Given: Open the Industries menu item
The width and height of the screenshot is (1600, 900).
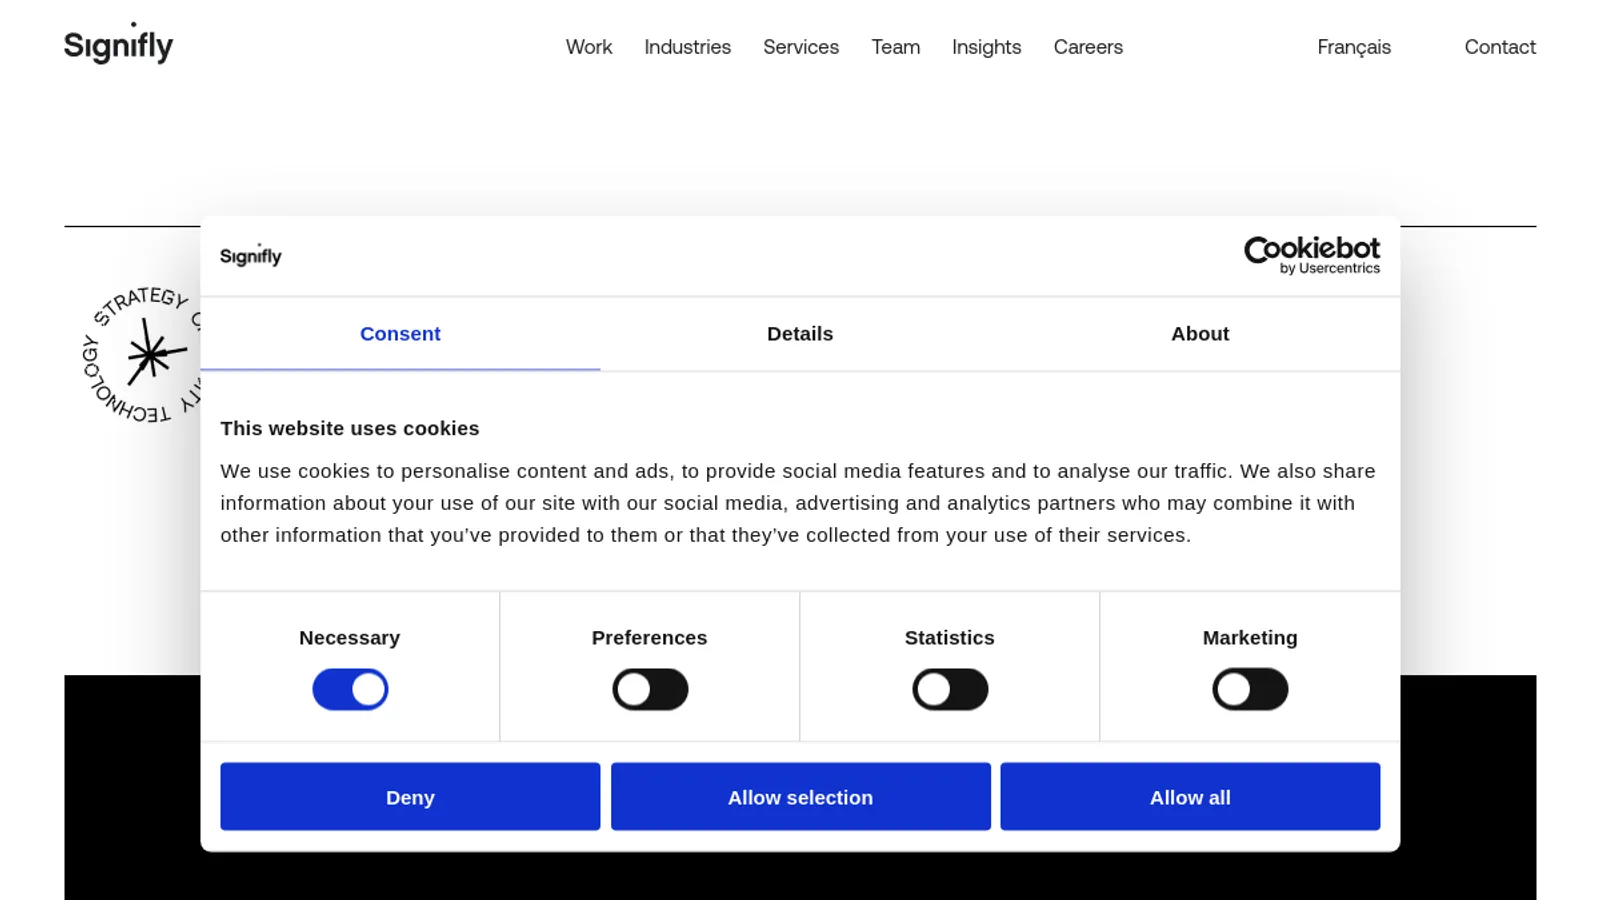Looking at the screenshot, I should pyautogui.click(x=687, y=47).
